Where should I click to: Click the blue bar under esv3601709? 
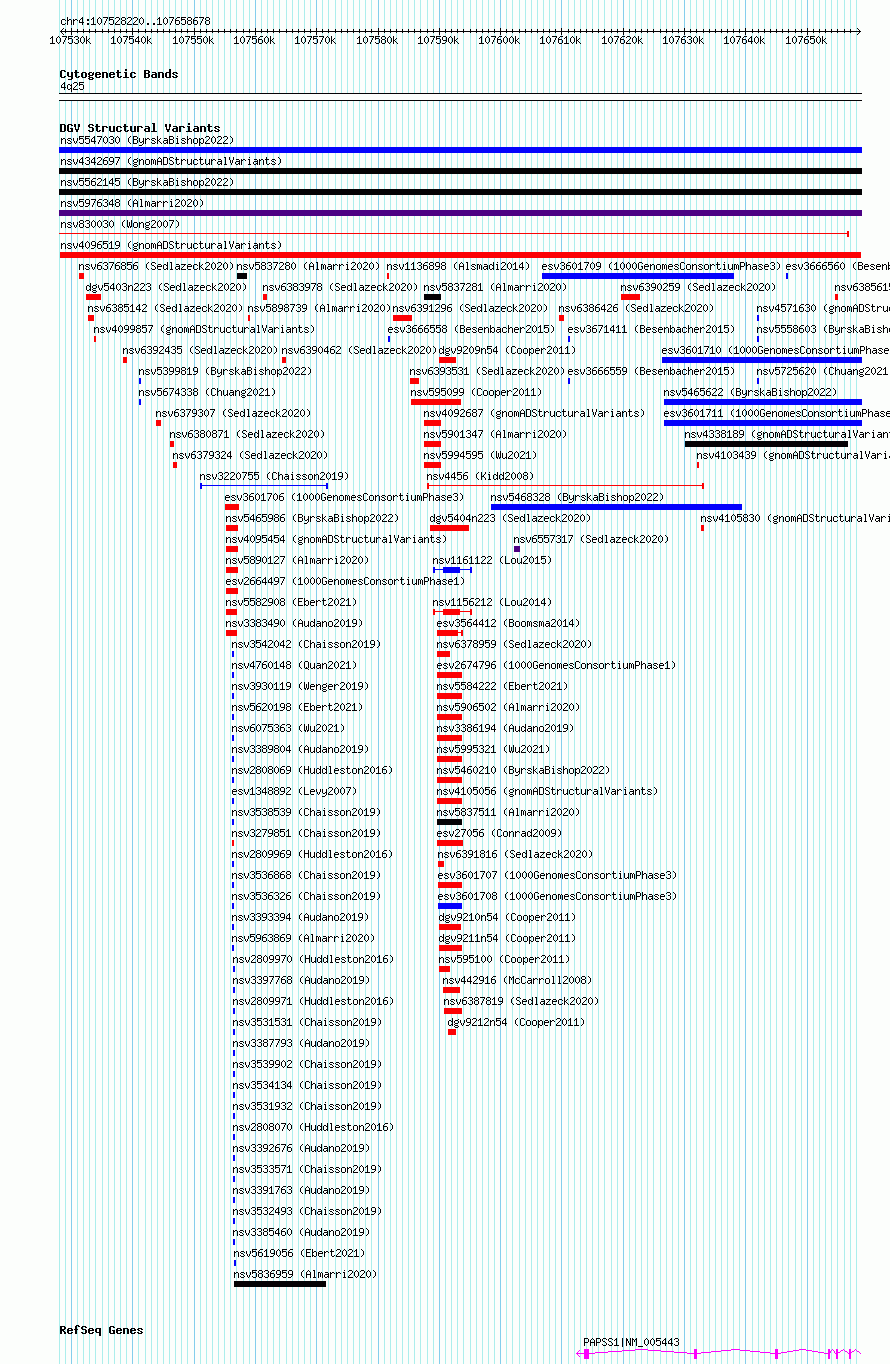coord(637,276)
